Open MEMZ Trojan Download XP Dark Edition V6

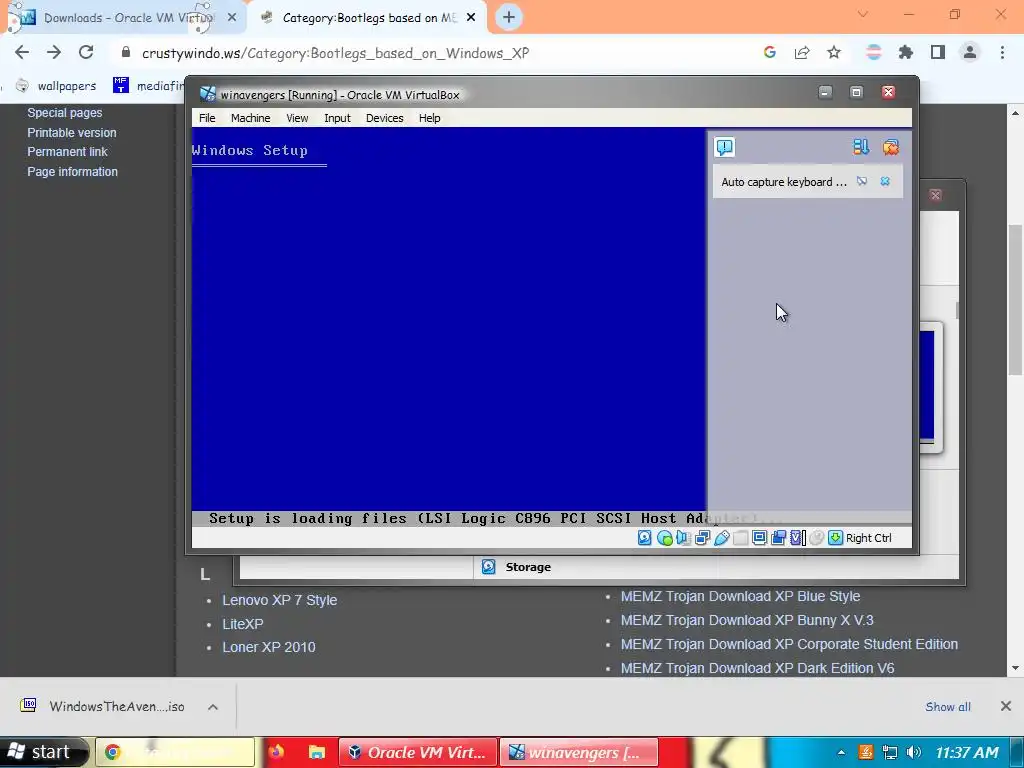pyautogui.click(x=757, y=669)
